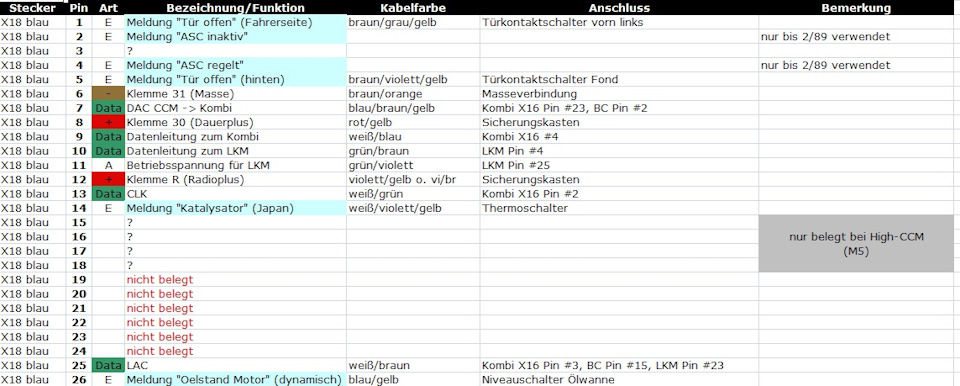Click the "braun/grau/gelb" cable color cell
Viewport: 960px width, 386px height.
(413, 23)
